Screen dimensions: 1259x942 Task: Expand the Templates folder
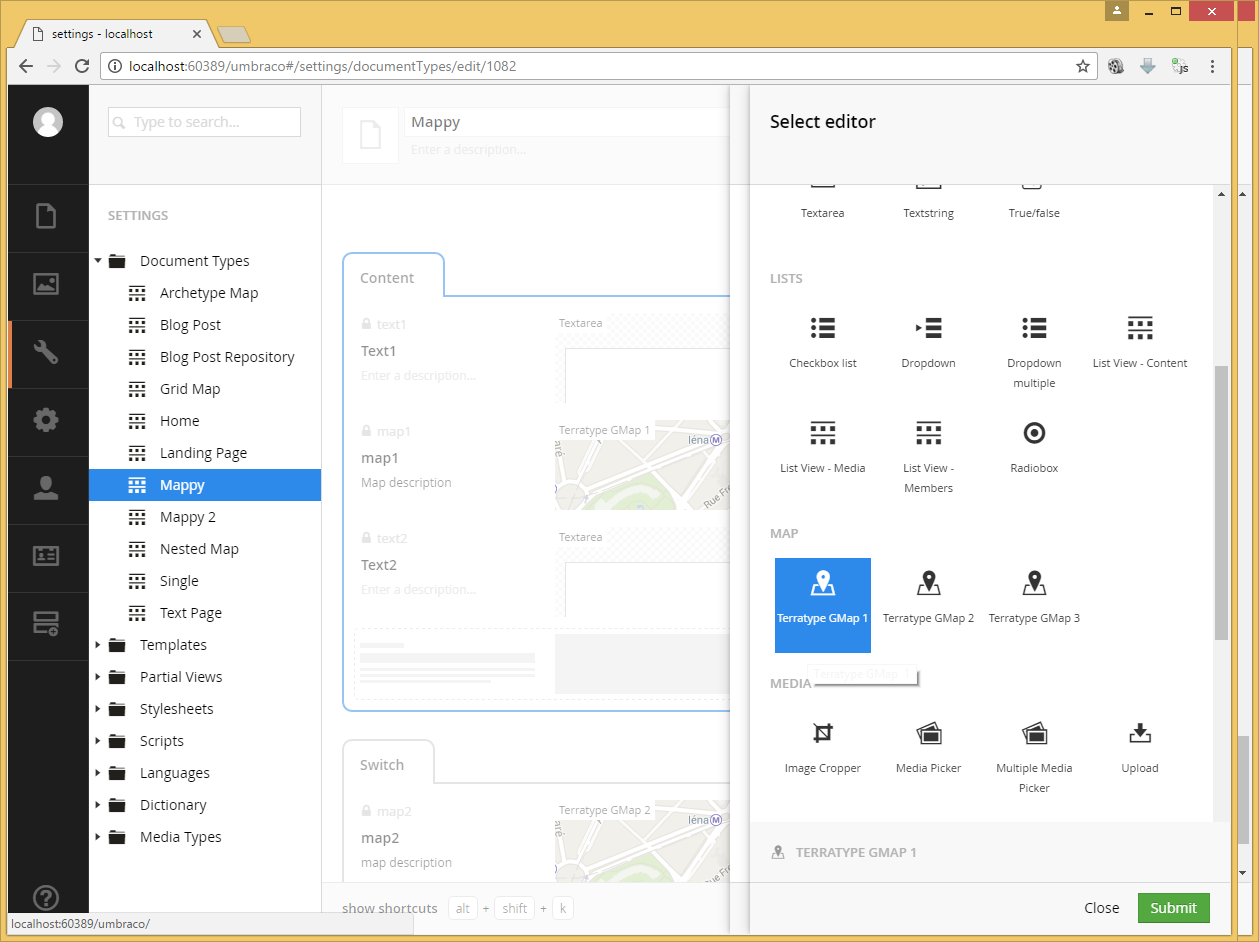point(98,645)
